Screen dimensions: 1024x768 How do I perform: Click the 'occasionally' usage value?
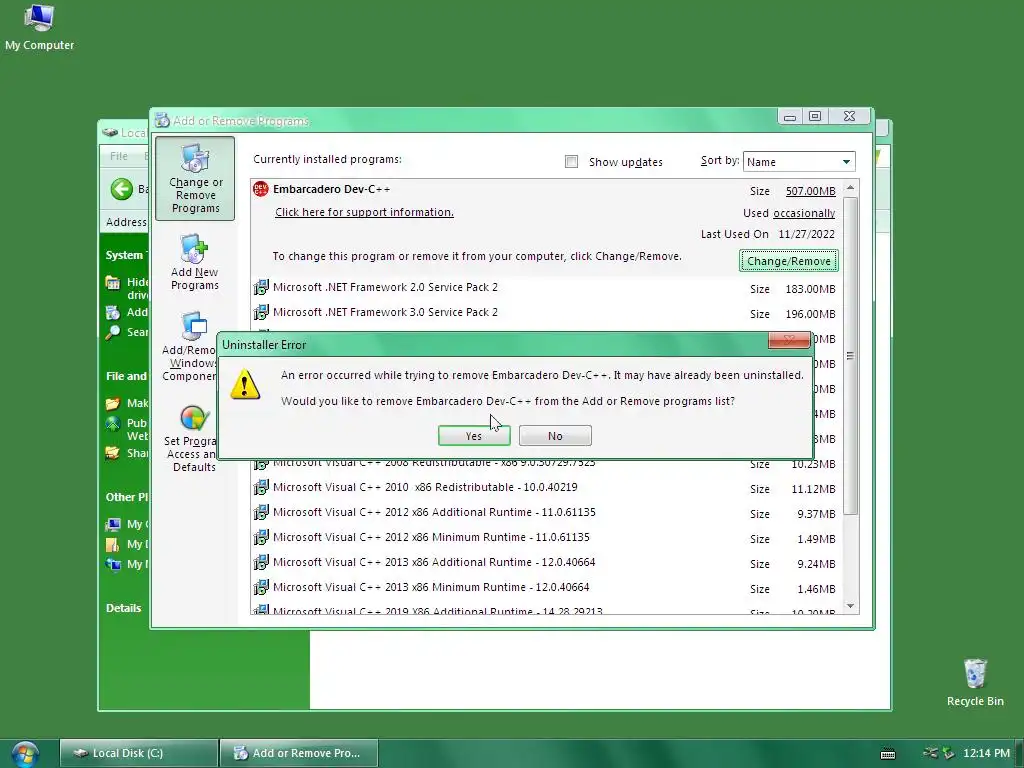(804, 213)
